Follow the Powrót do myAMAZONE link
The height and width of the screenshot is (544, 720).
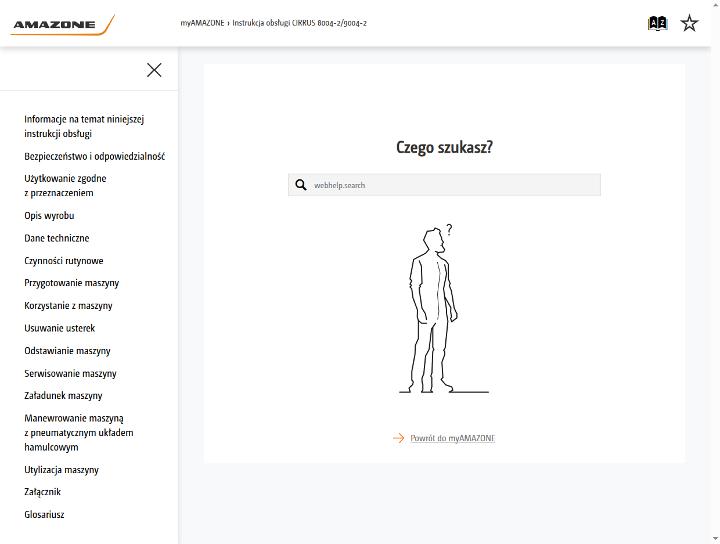point(452,438)
